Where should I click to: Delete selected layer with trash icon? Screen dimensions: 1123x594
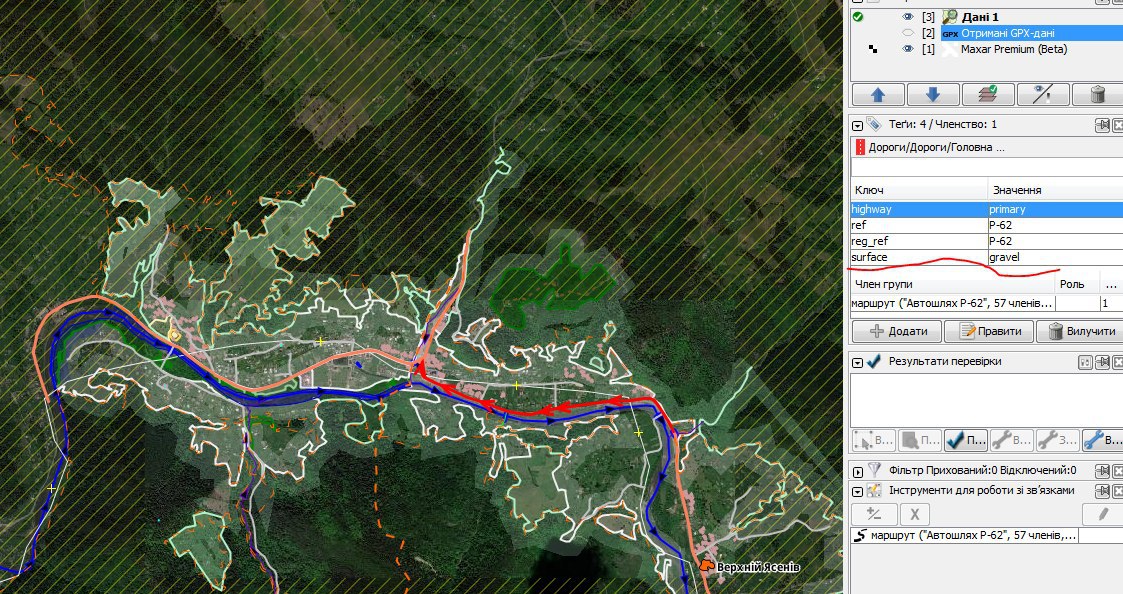point(1097,95)
